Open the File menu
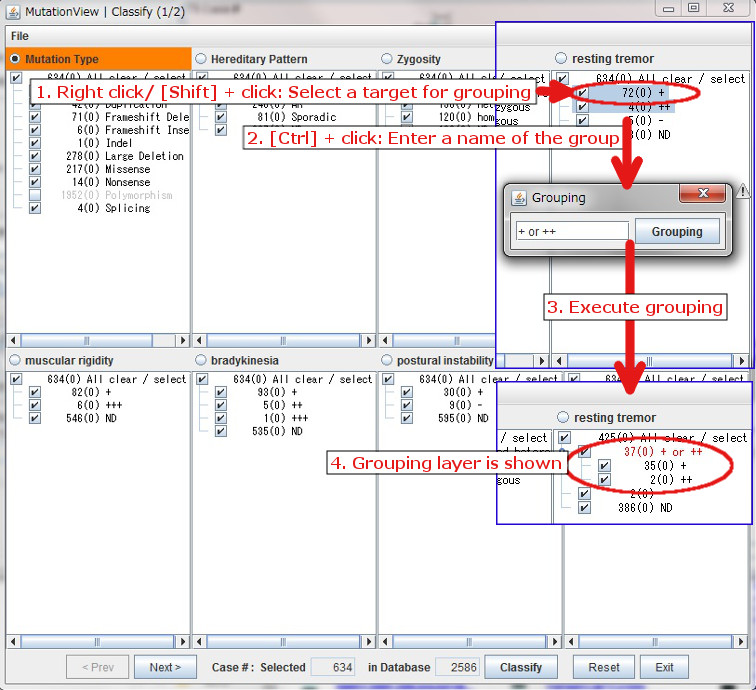 tap(19, 36)
